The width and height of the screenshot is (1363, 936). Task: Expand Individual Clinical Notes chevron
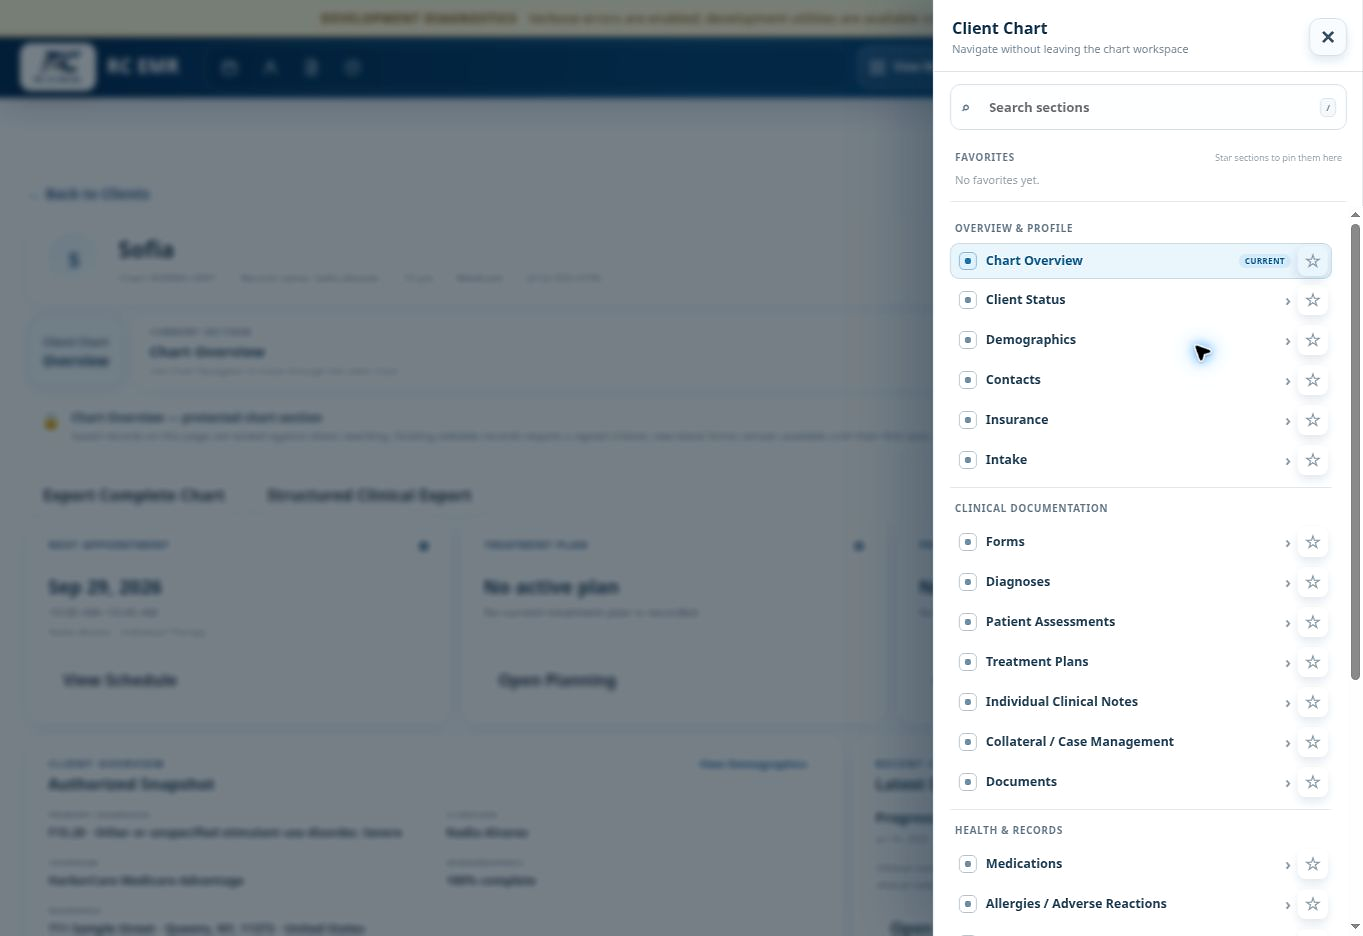[1287, 703]
